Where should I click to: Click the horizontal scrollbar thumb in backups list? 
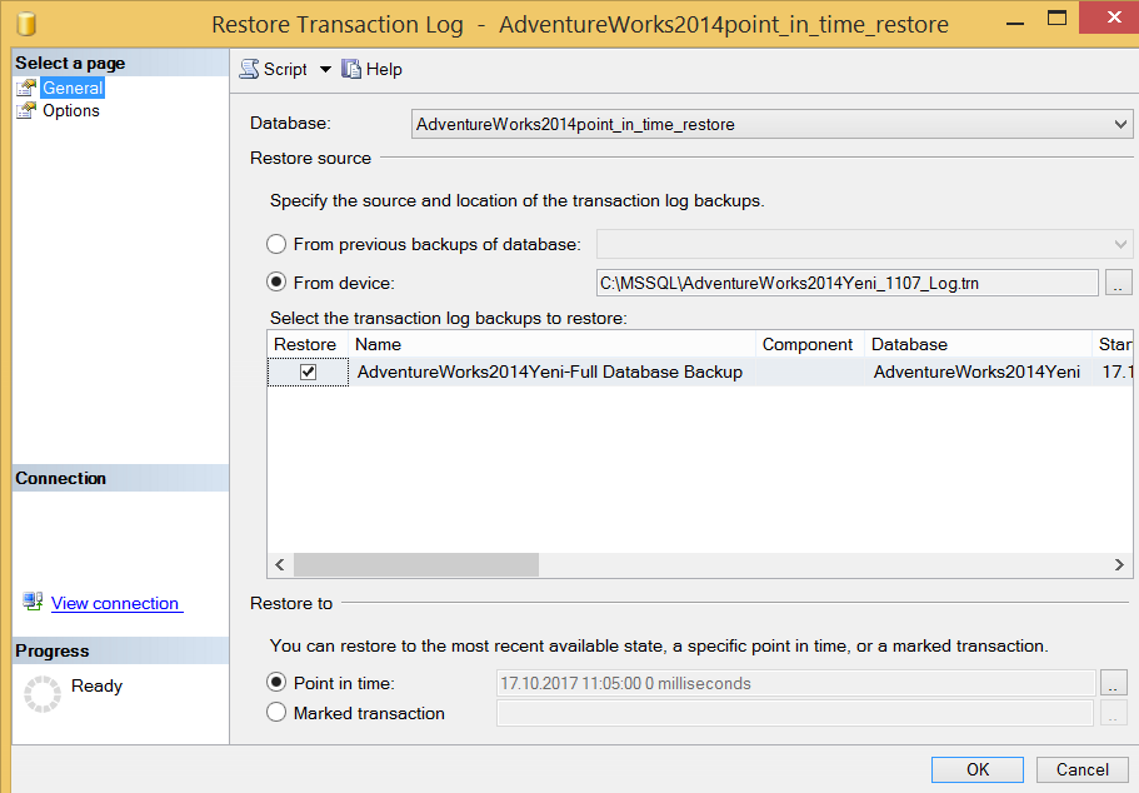[416, 564]
